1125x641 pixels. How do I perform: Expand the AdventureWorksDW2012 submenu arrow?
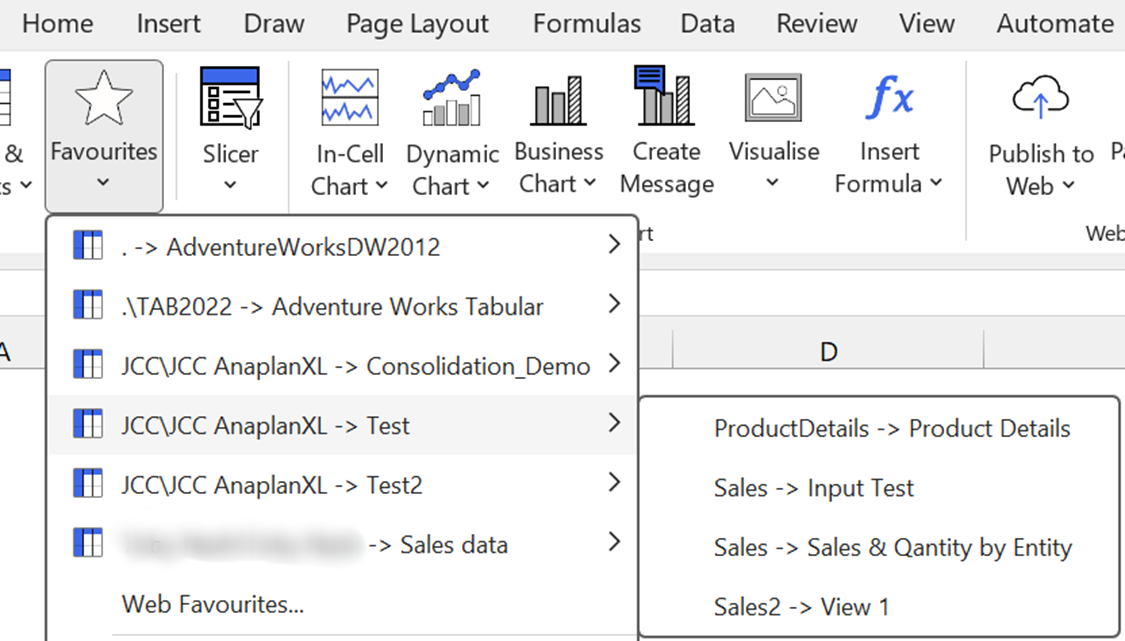tap(614, 245)
